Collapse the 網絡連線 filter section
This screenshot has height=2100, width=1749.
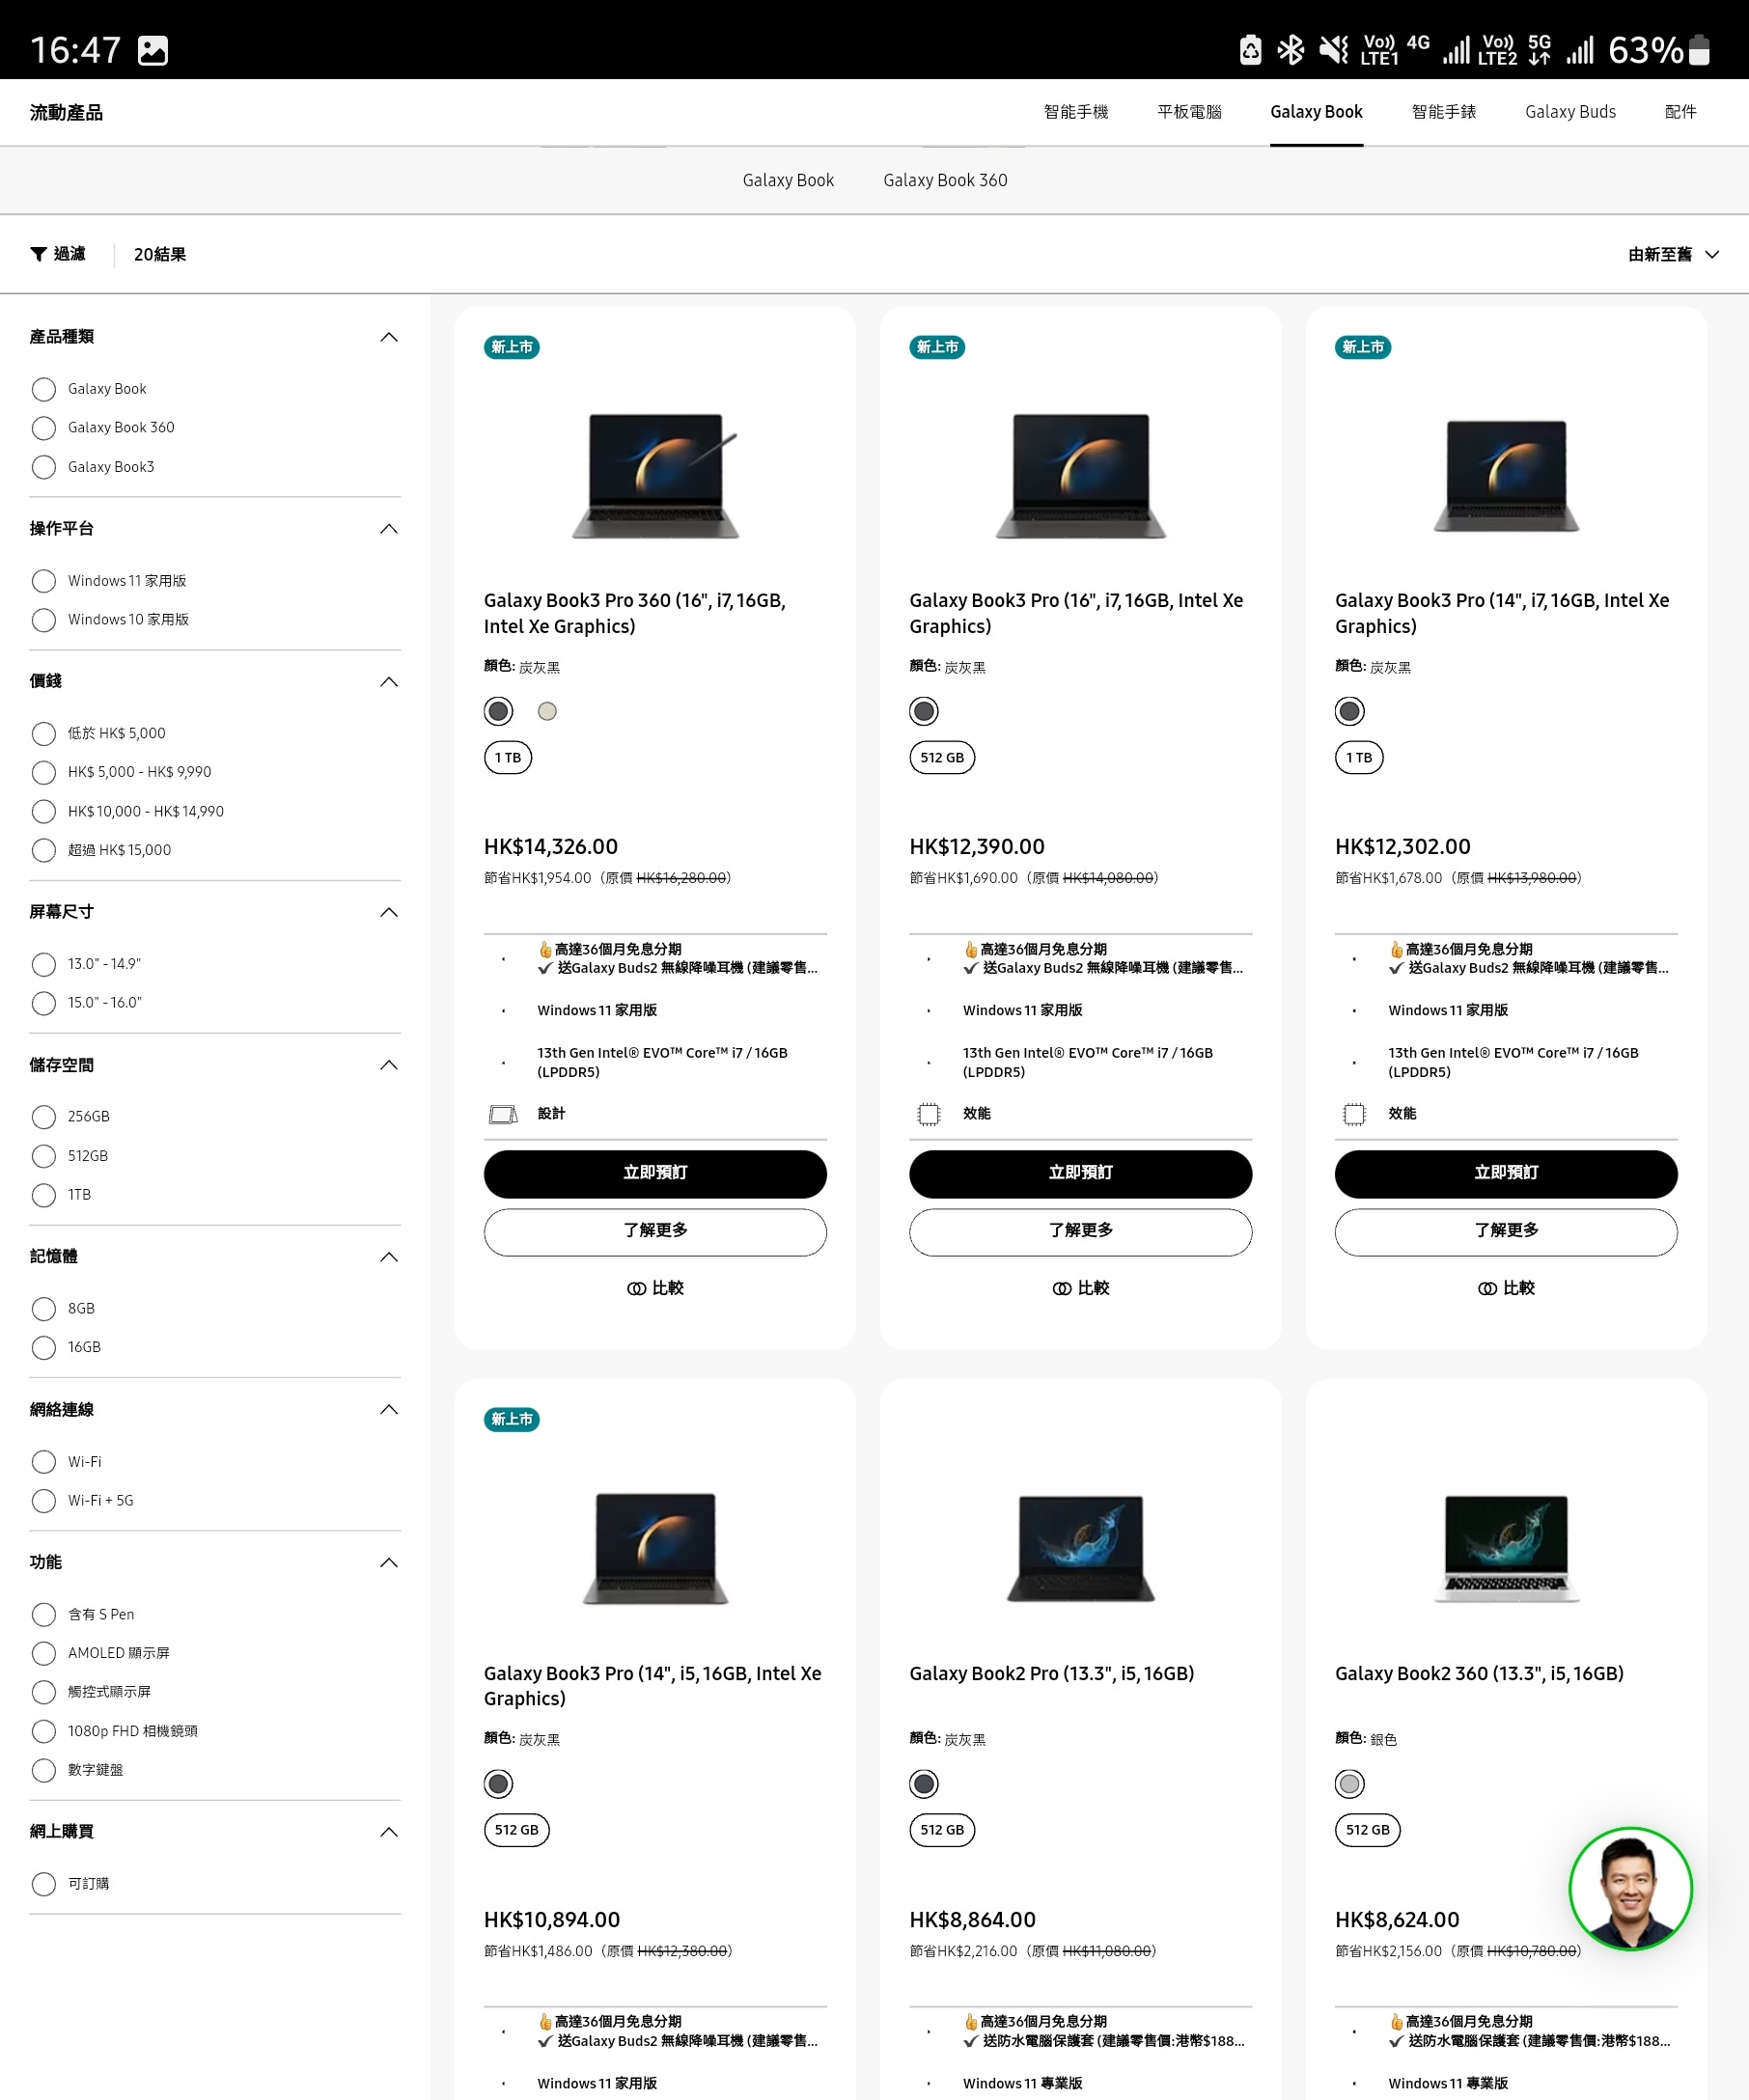[389, 1410]
